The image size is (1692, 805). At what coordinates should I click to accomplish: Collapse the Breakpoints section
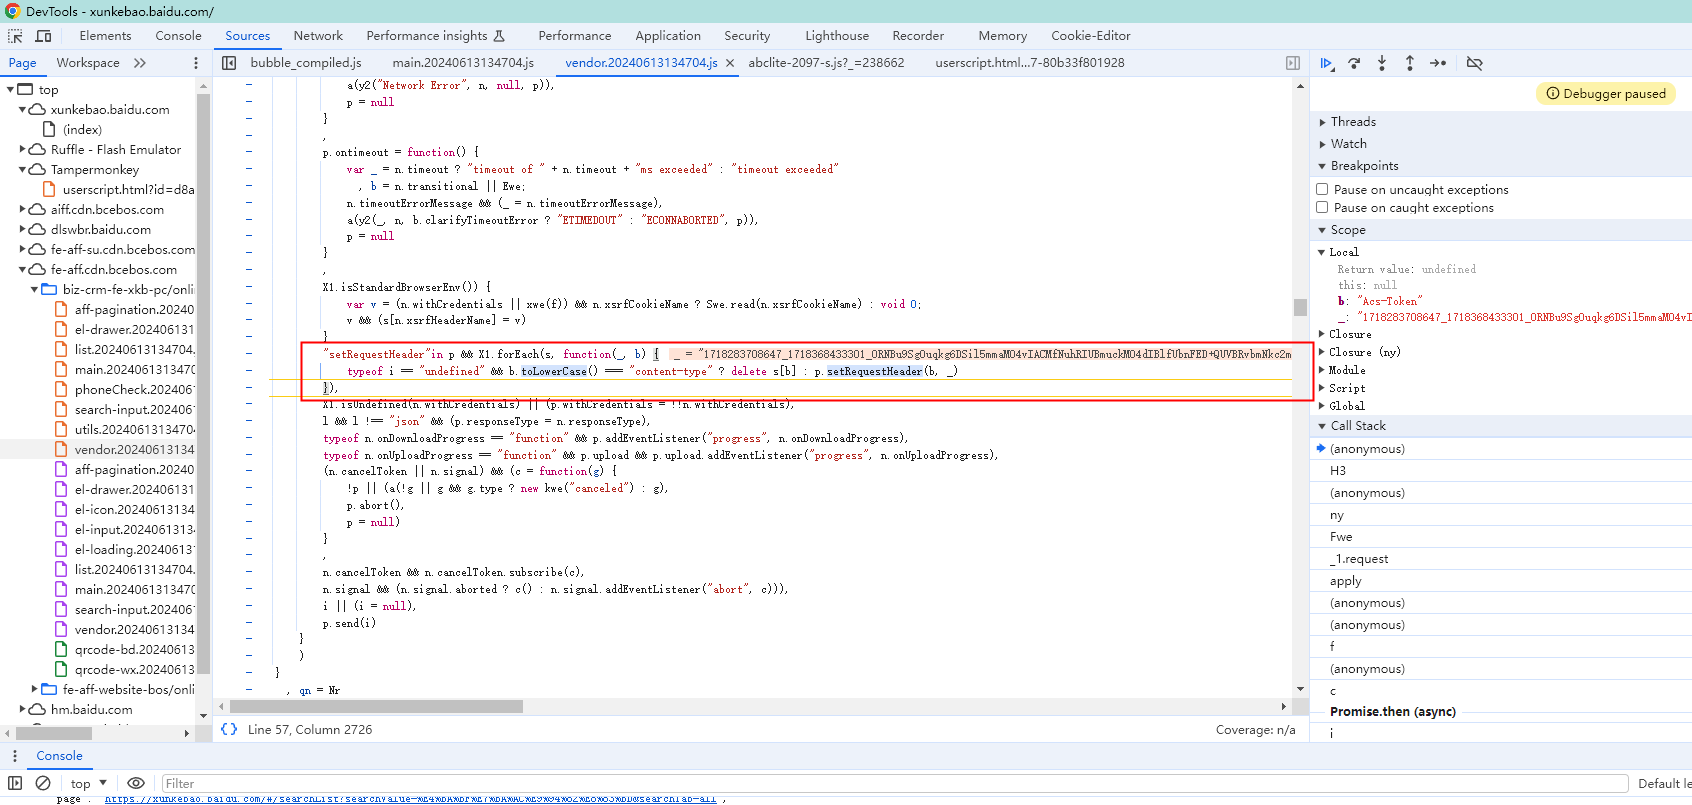(x=1322, y=166)
